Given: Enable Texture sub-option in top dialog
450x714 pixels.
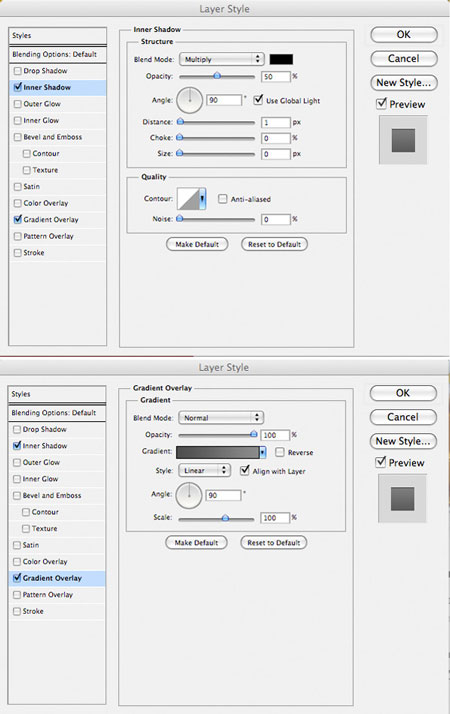Looking at the screenshot, I should (x=26, y=170).
